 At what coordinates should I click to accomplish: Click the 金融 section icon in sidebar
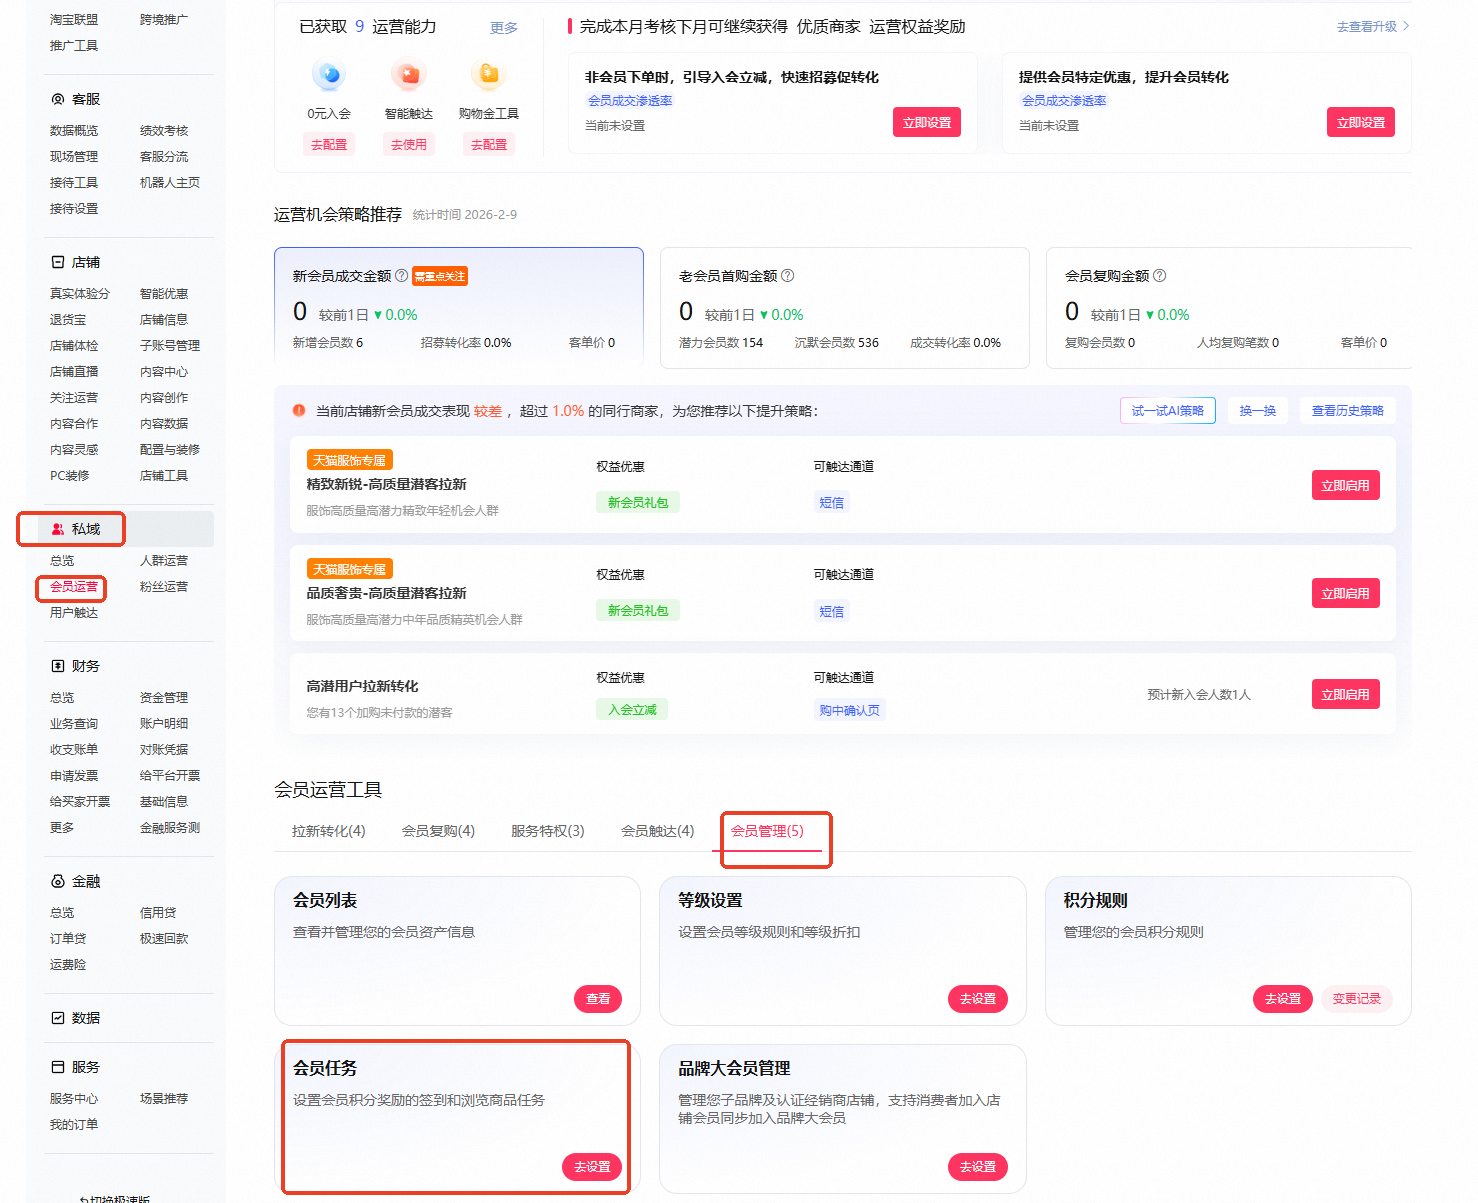click(58, 881)
